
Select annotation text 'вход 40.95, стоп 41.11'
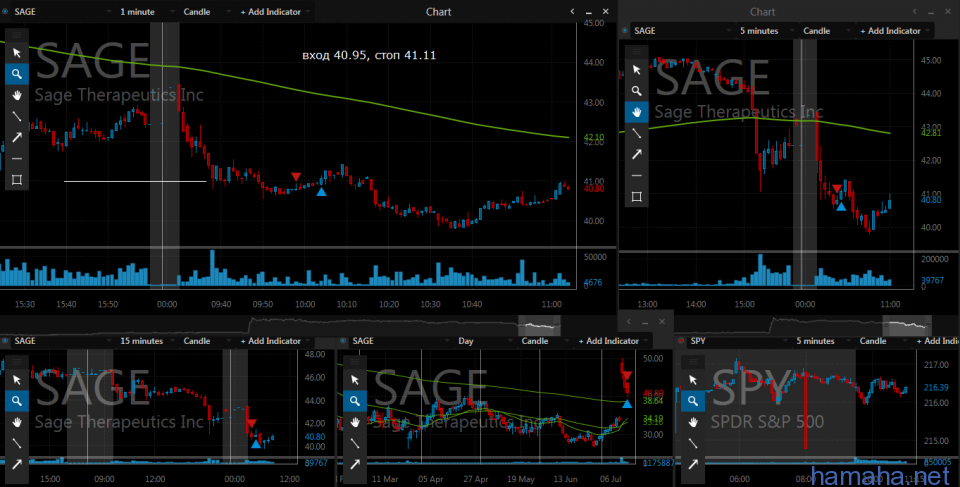pyautogui.click(x=369, y=55)
